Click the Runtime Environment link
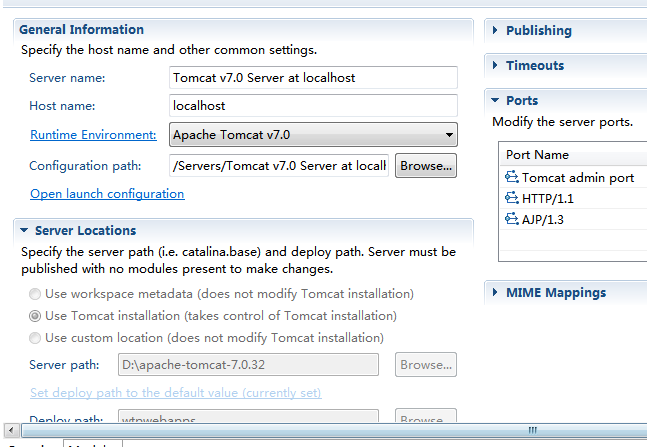 click(93, 135)
